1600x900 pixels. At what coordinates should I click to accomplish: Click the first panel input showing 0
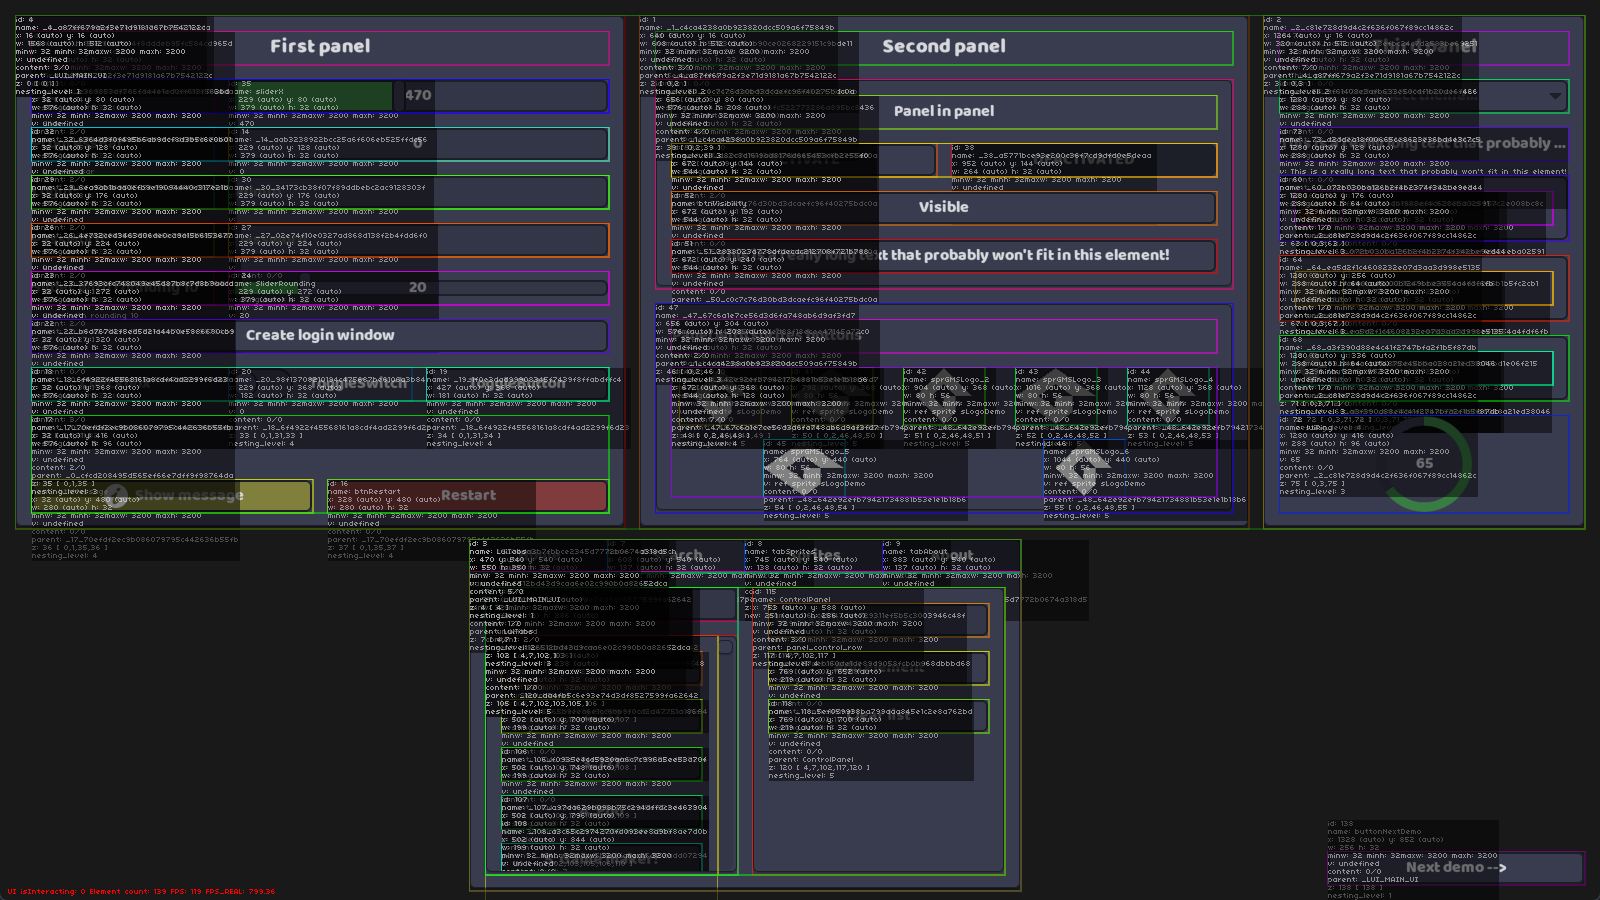tap(418, 144)
